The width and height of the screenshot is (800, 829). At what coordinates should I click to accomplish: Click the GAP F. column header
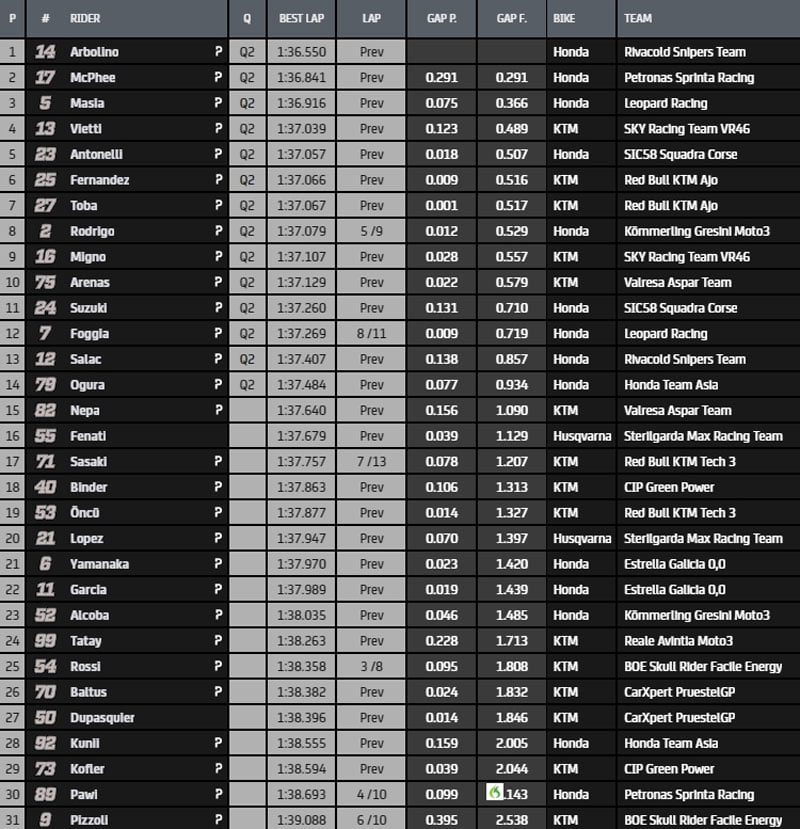(512, 18)
